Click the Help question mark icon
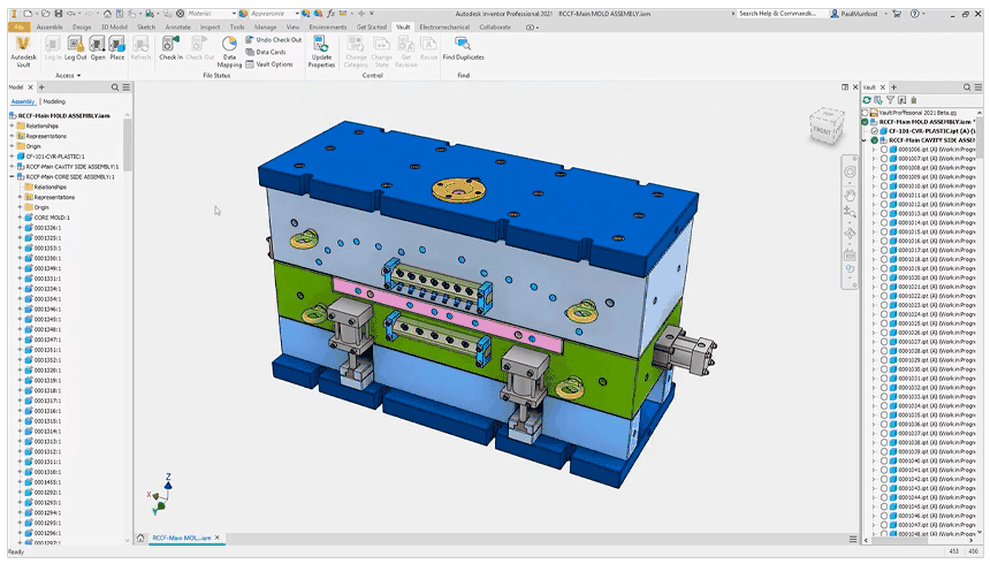The height and width of the screenshot is (564, 990). [914, 13]
